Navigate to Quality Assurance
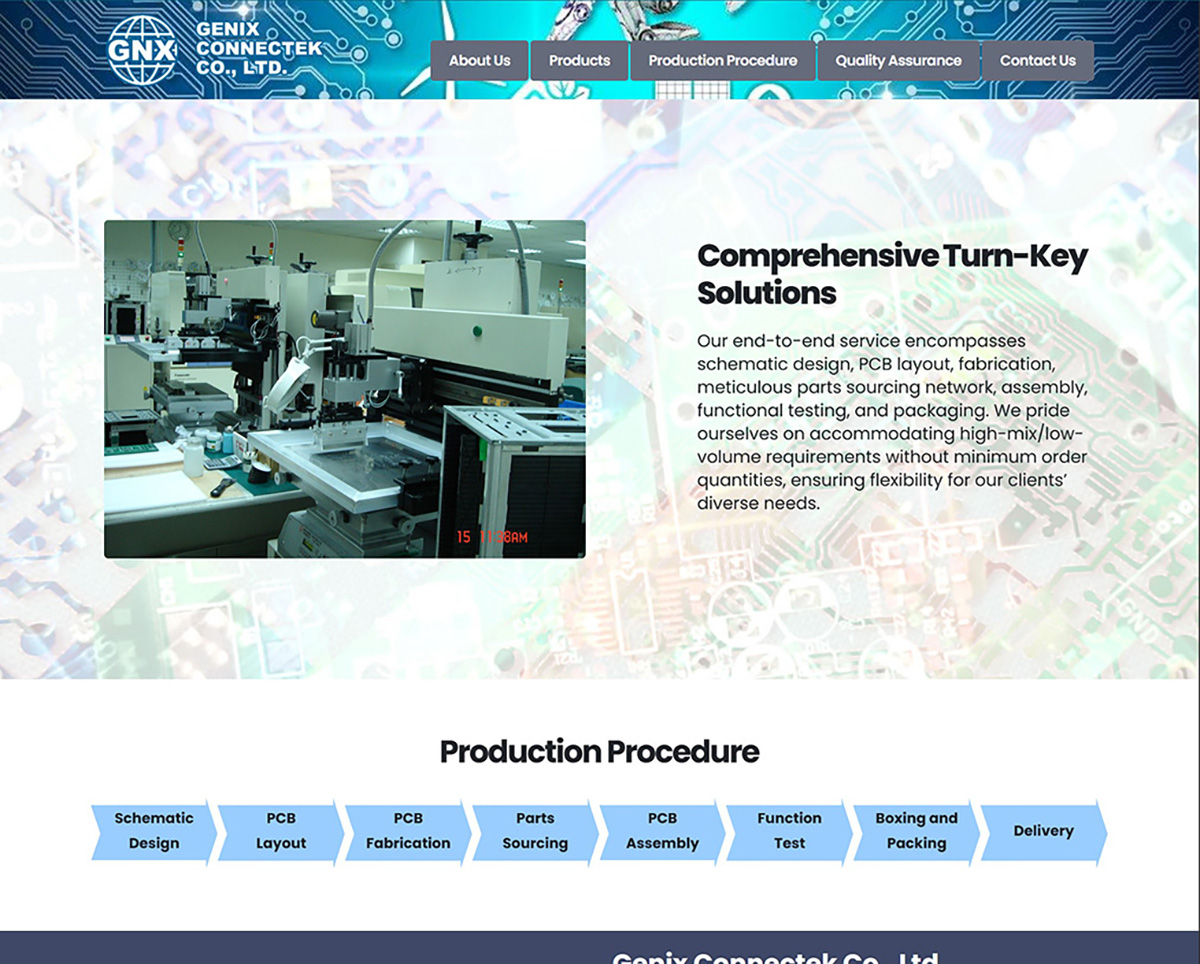The width and height of the screenshot is (1200, 964). tap(898, 60)
